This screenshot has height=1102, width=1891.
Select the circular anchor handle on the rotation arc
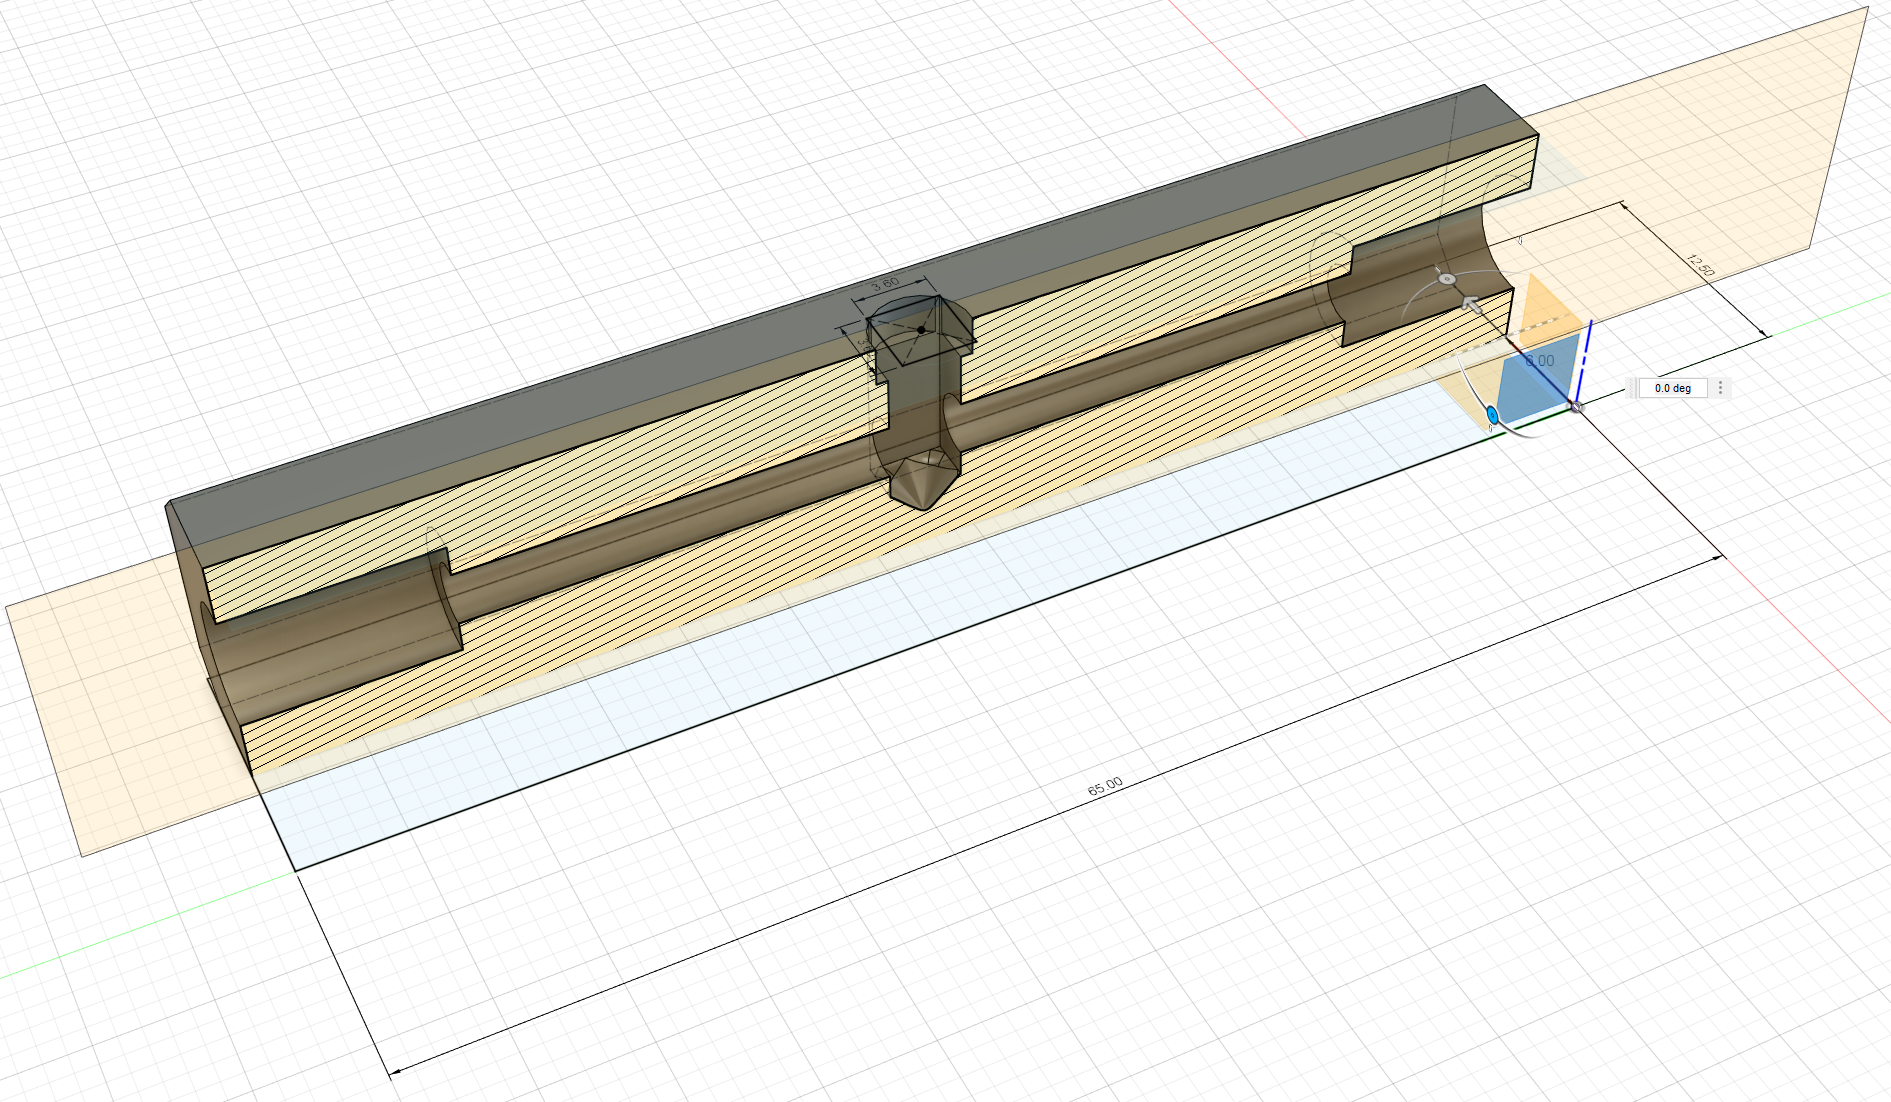1447,278
